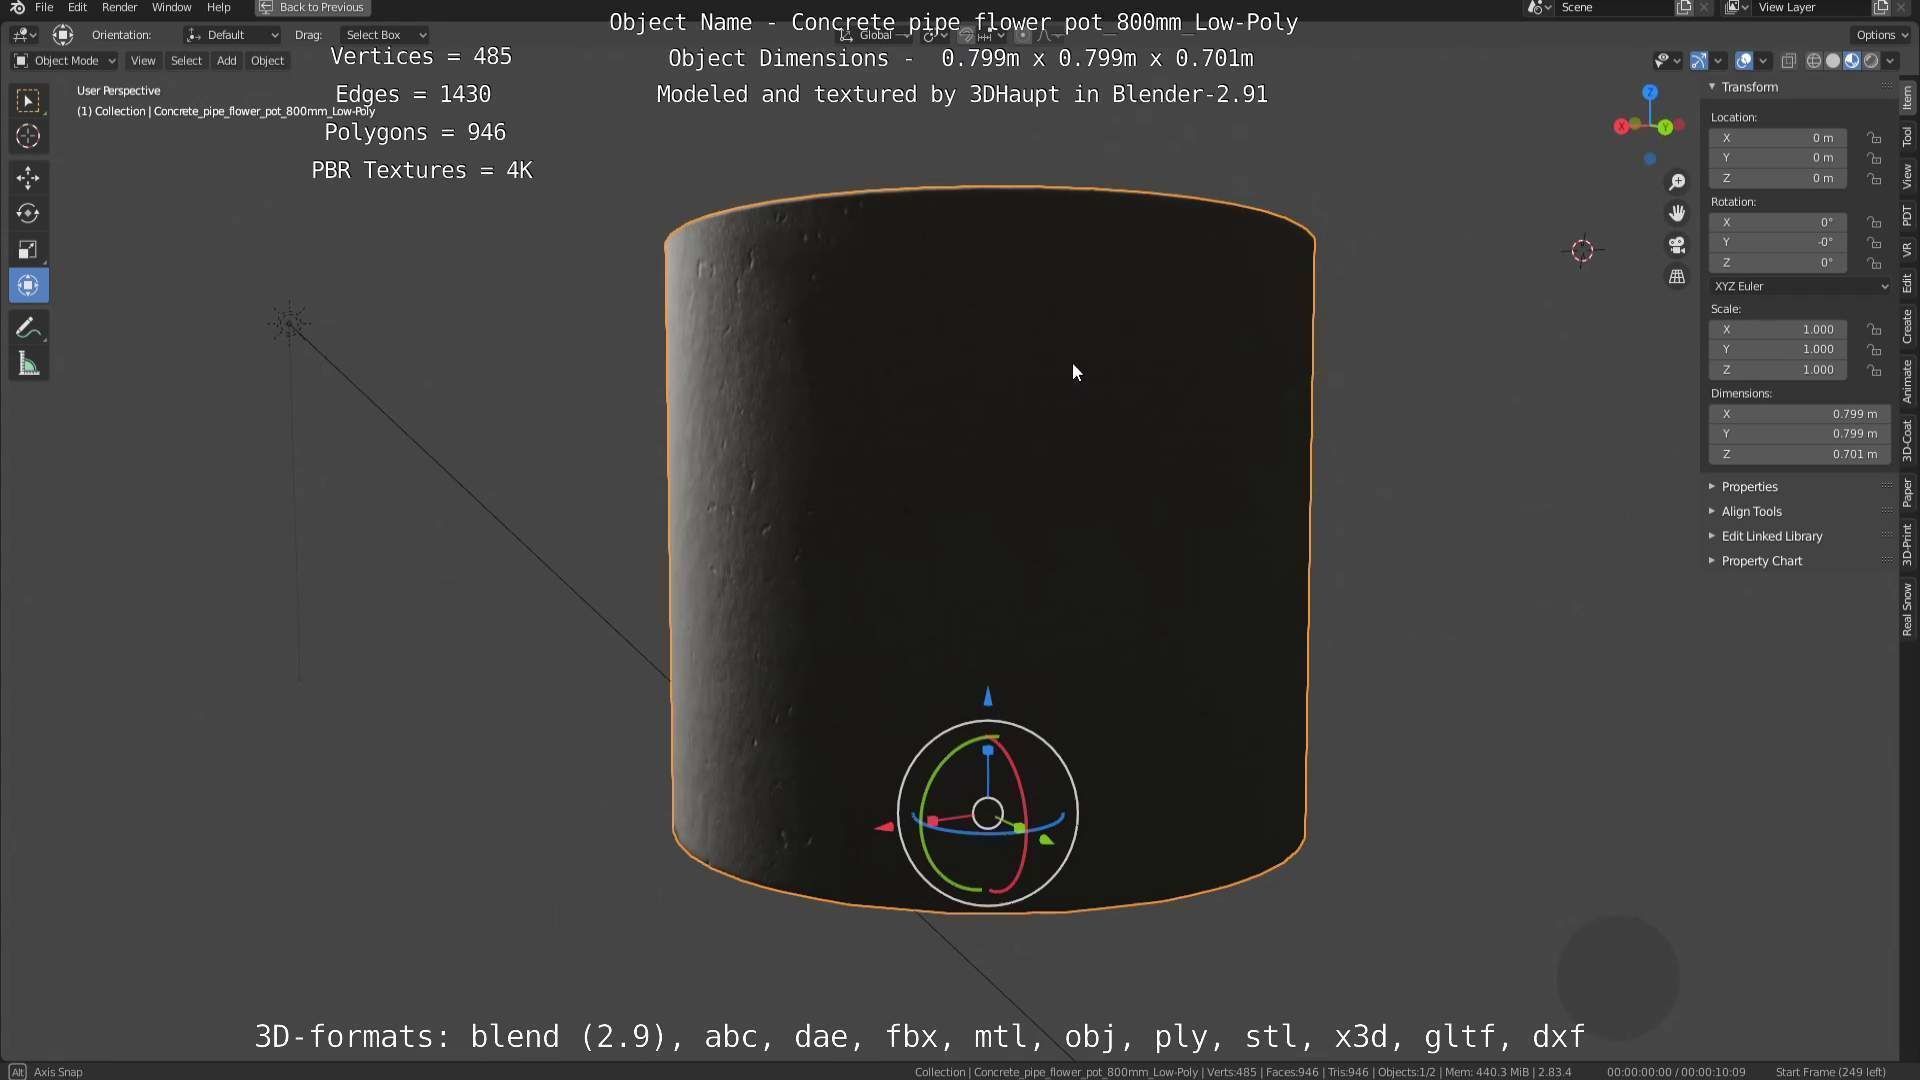The width and height of the screenshot is (1920, 1080).
Task: Select the Move tool
Action: click(x=28, y=178)
